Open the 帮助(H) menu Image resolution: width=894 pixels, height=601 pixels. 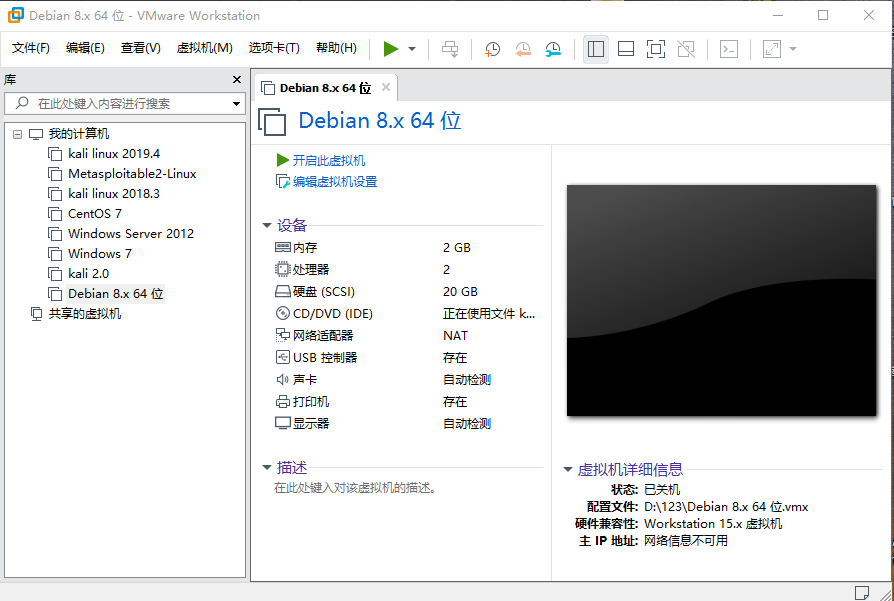pyautogui.click(x=336, y=48)
